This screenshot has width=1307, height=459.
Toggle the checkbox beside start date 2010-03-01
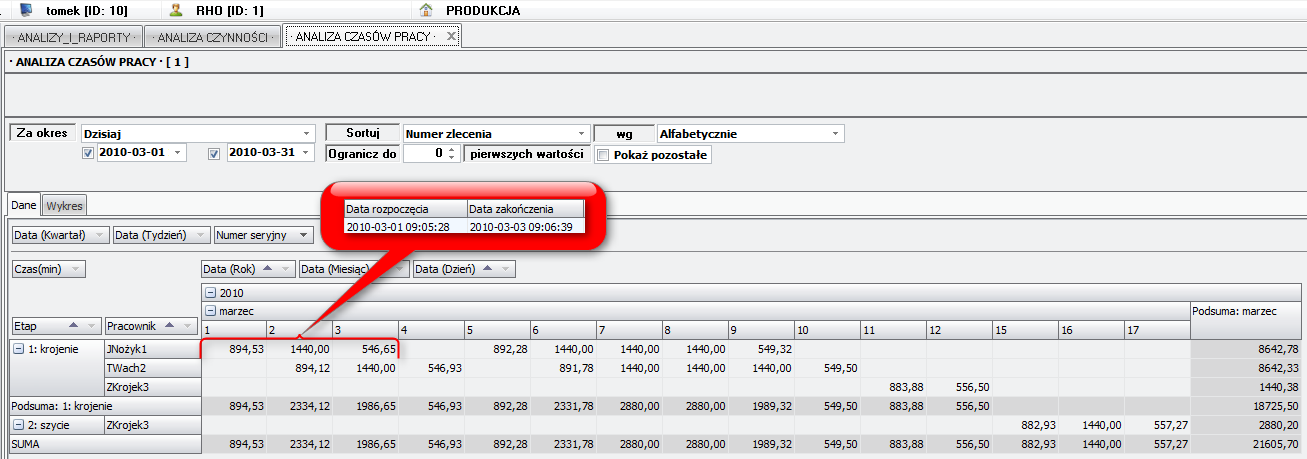pos(88,153)
